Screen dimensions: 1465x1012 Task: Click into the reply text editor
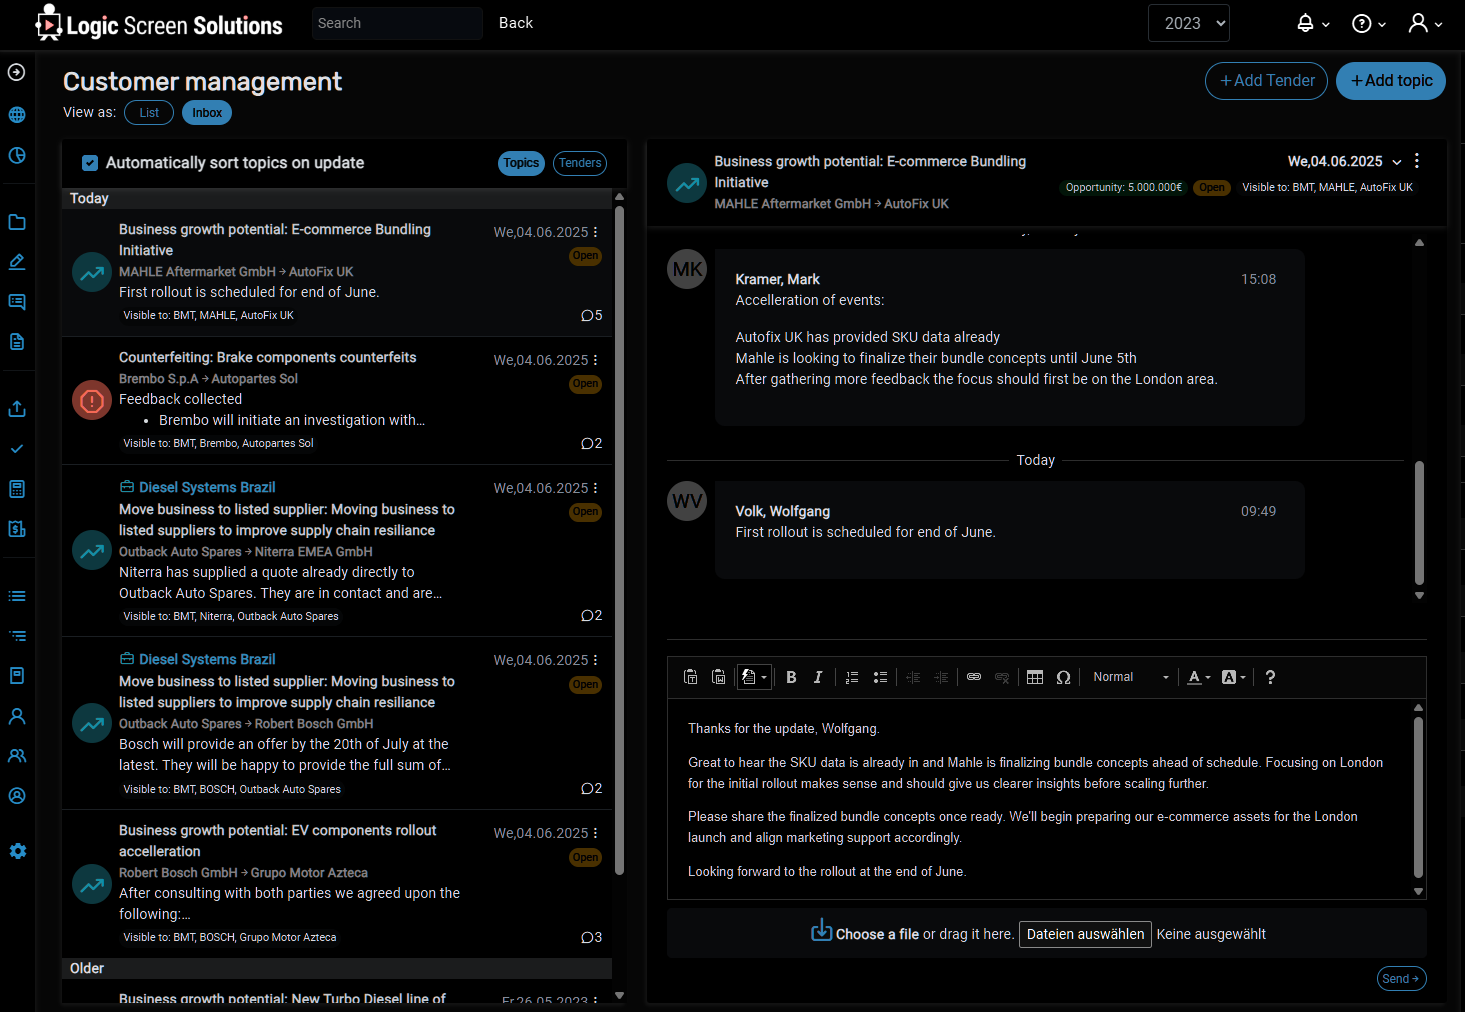[x=1038, y=800]
